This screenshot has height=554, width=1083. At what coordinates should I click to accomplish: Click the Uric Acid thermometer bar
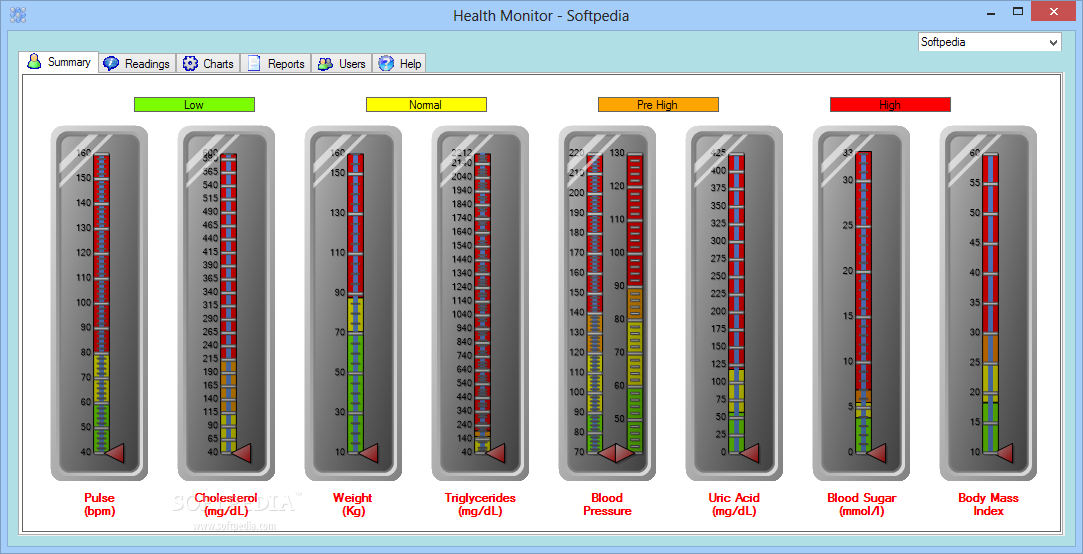tap(737, 303)
